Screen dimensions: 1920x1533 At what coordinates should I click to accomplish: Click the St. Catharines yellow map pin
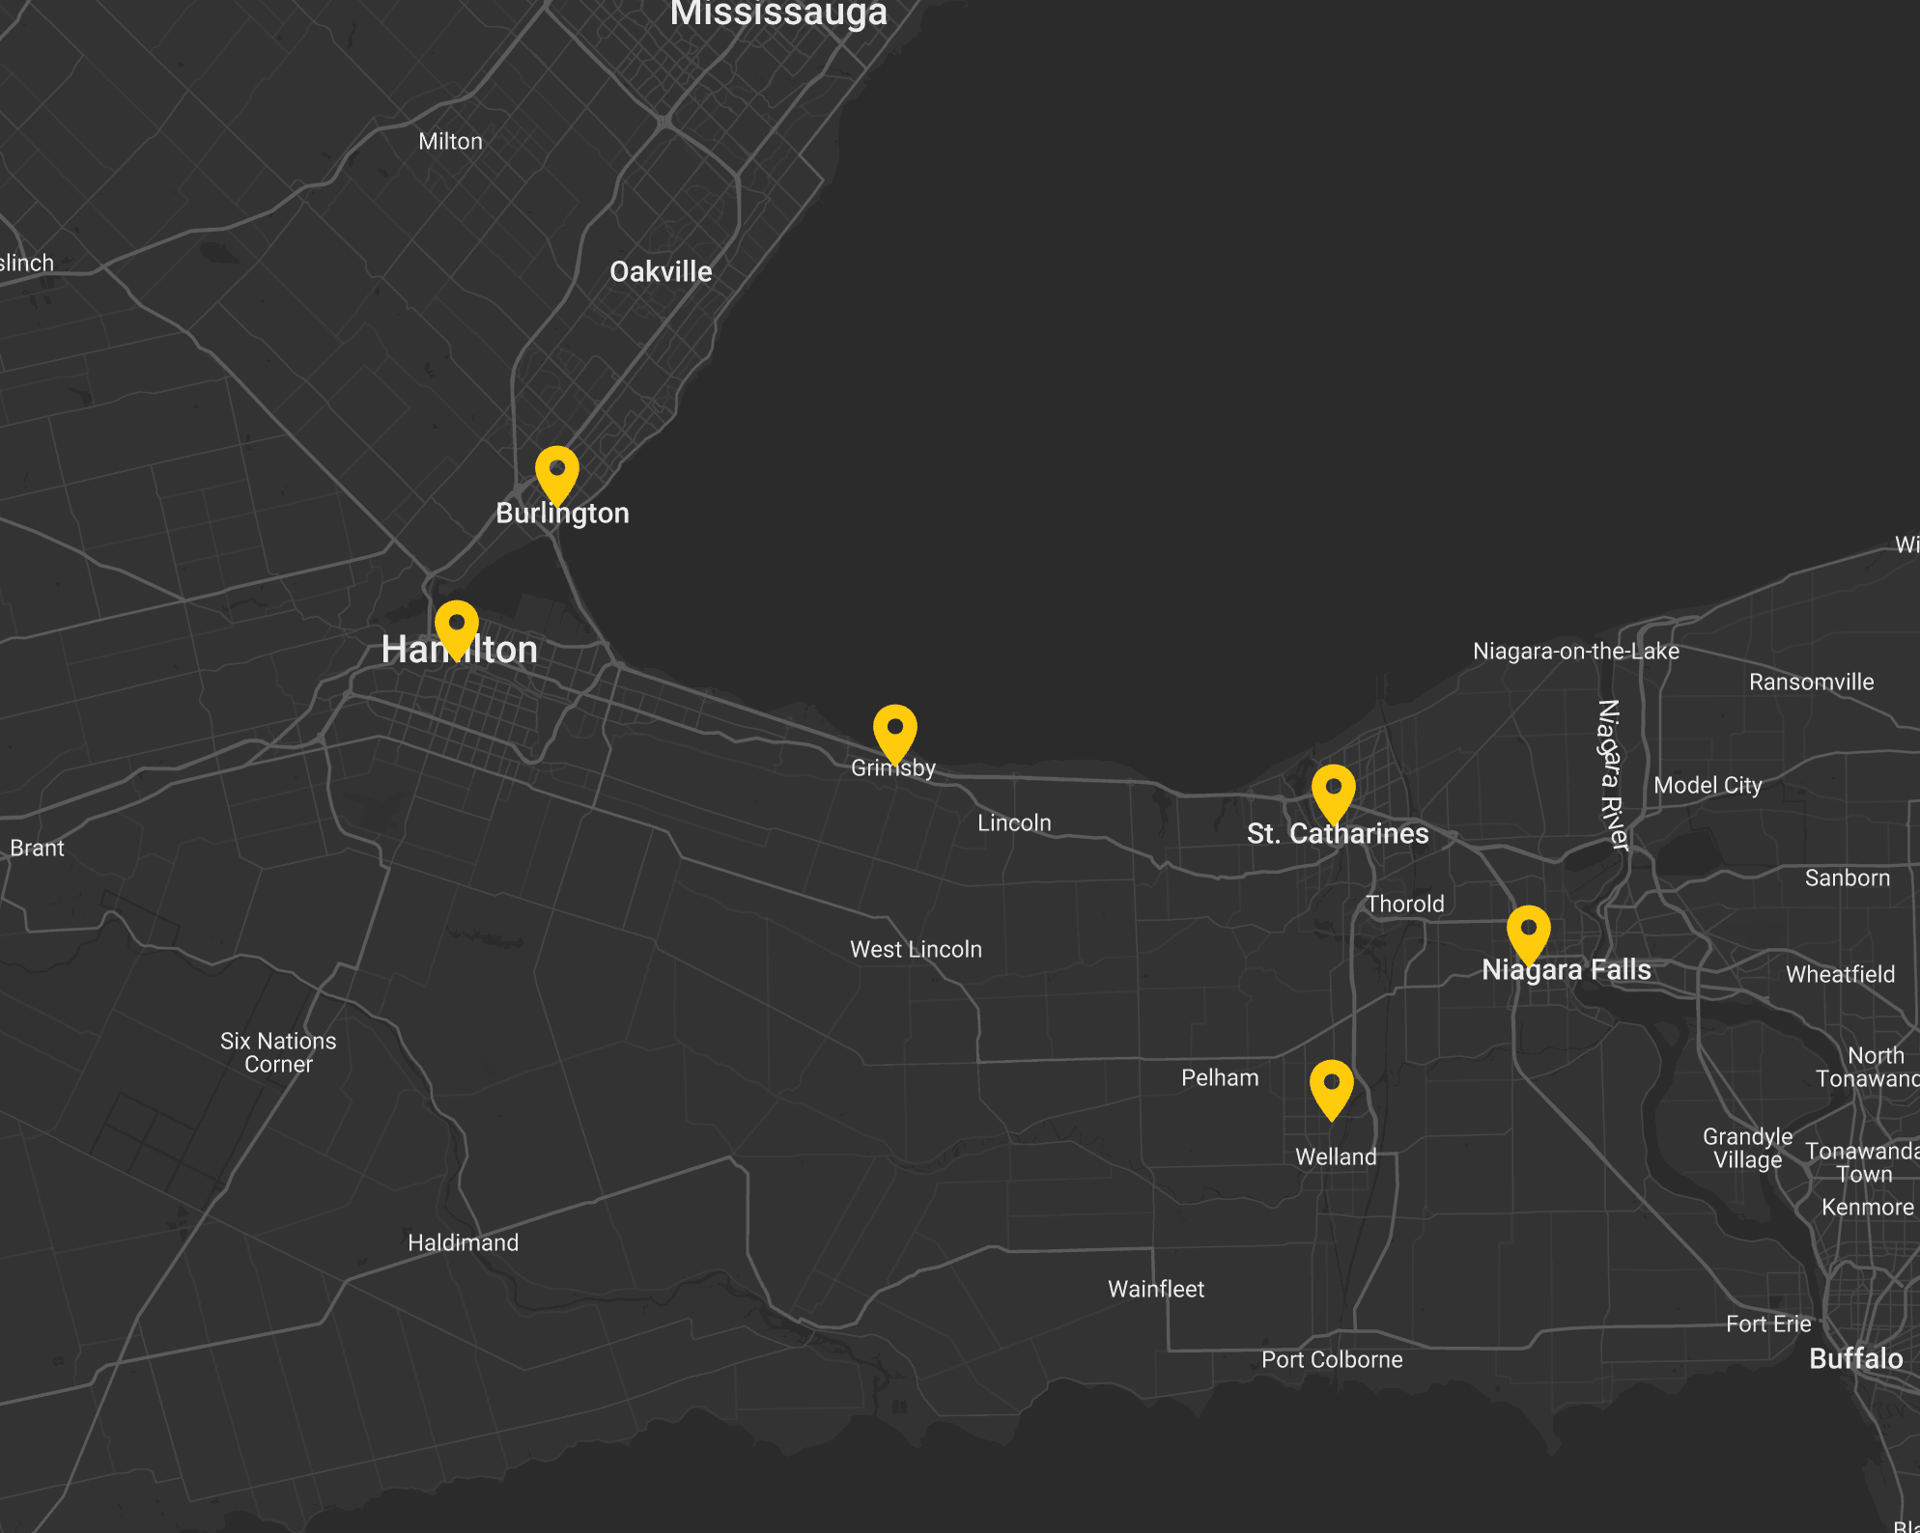pos(1333,794)
